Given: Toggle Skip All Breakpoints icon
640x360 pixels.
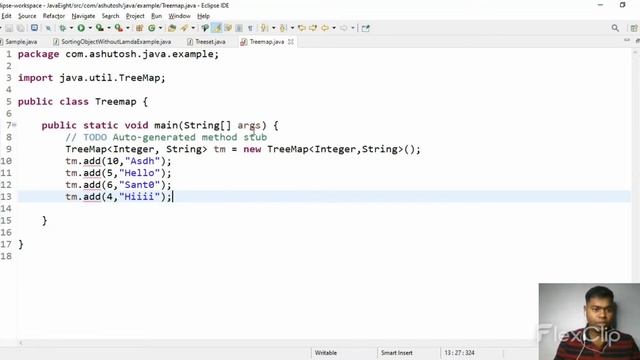Looking at the screenshot, I should click(x=48, y=28).
